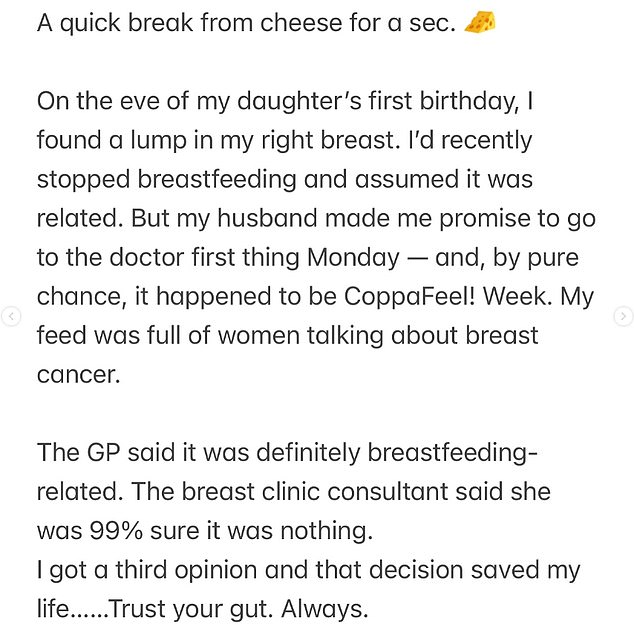The image size is (634, 632).
Task: Click the '99%' figure in the text
Action: (116, 530)
